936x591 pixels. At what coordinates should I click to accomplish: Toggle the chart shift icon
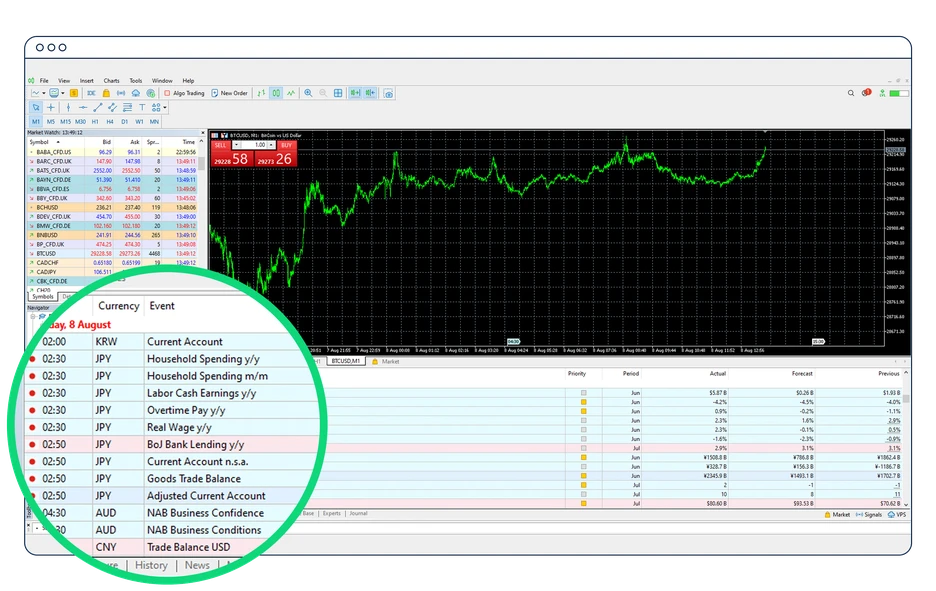(x=371, y=93)
